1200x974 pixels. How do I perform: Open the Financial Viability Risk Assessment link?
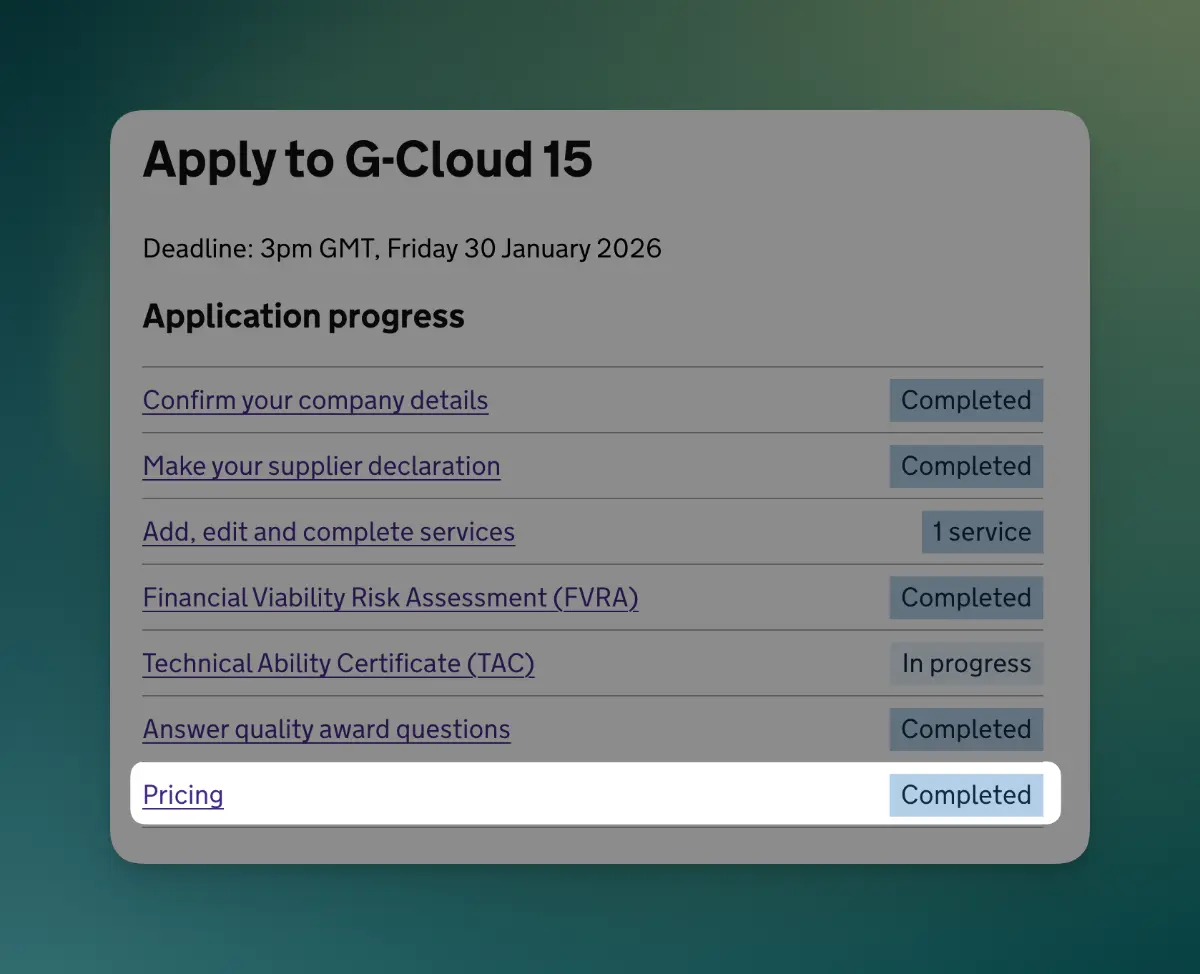point(391,598)
